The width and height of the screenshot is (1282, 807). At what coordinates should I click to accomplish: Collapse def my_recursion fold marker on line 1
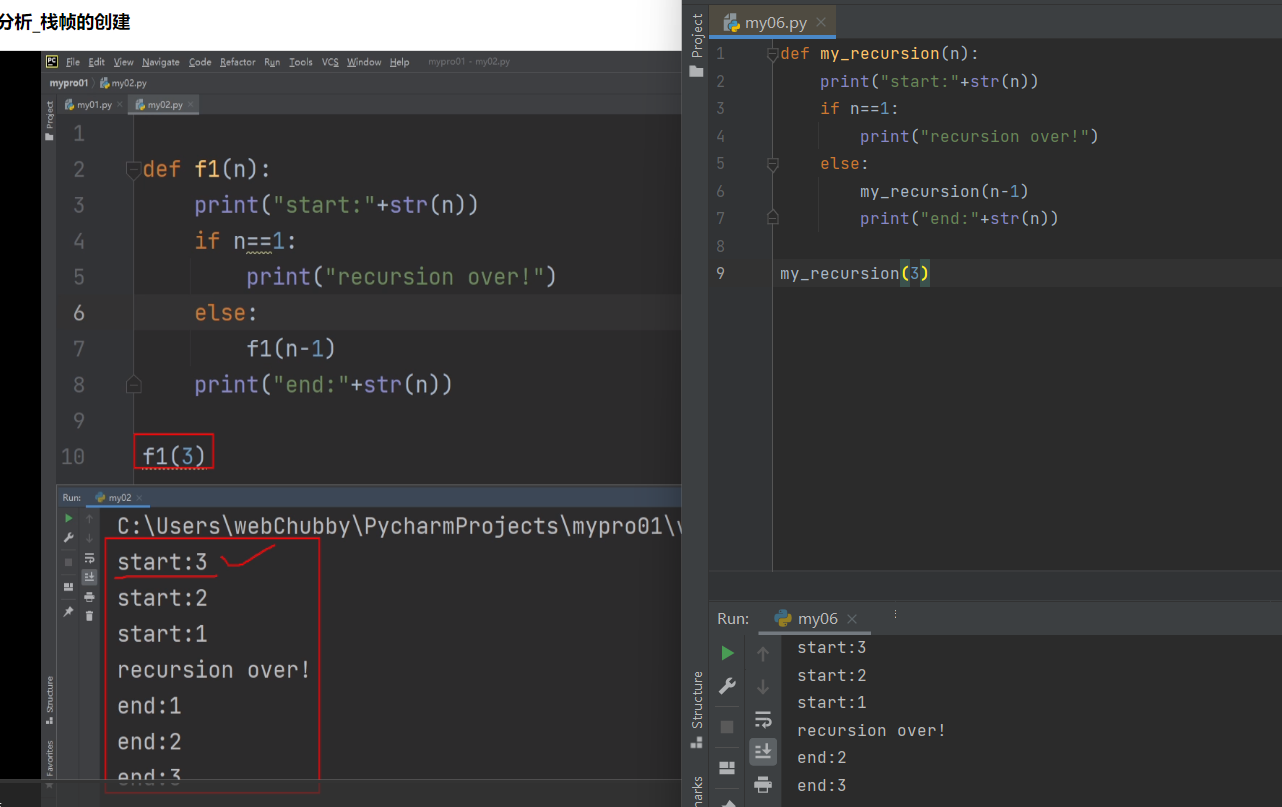point(772,54)
